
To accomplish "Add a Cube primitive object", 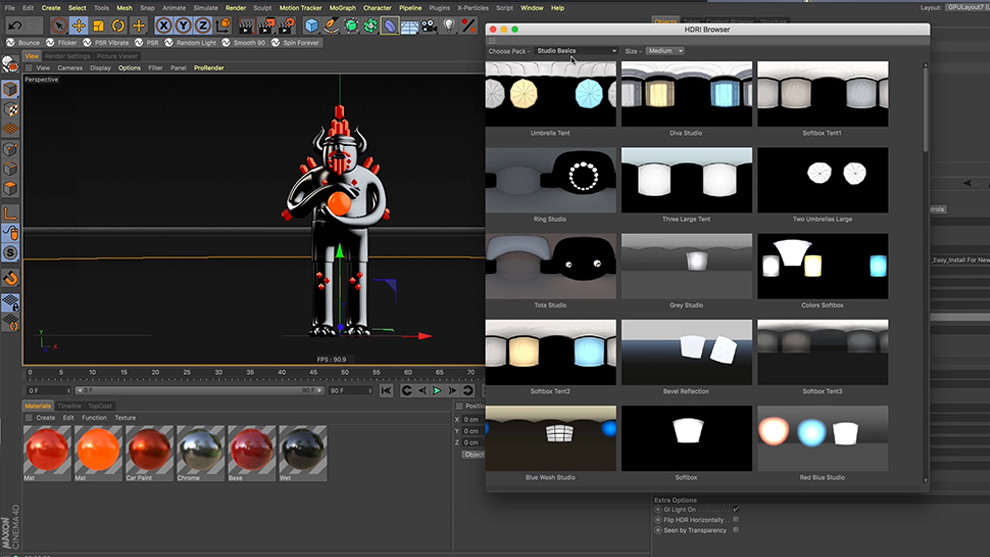I will (311, 26).
